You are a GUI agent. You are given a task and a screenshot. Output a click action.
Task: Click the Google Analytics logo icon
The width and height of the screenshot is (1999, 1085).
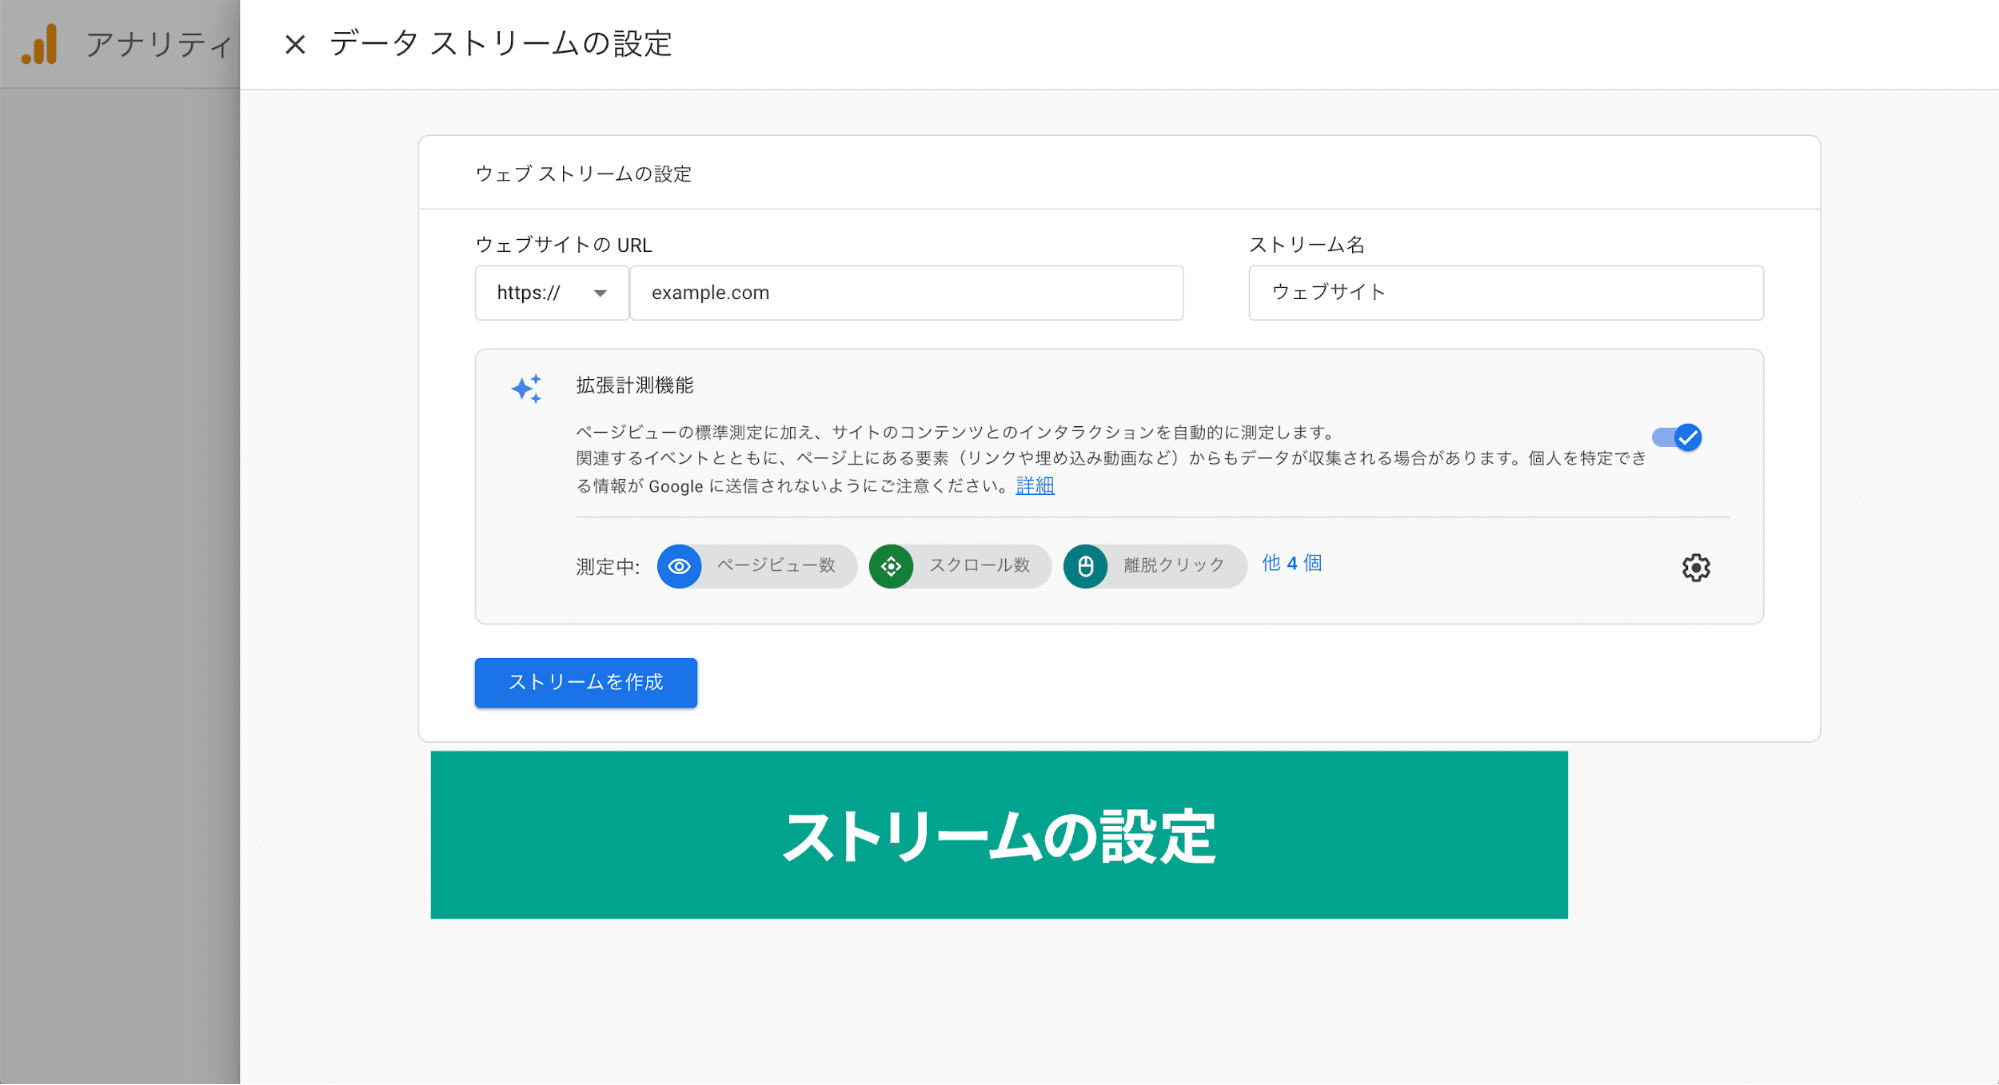coord(40,45)
